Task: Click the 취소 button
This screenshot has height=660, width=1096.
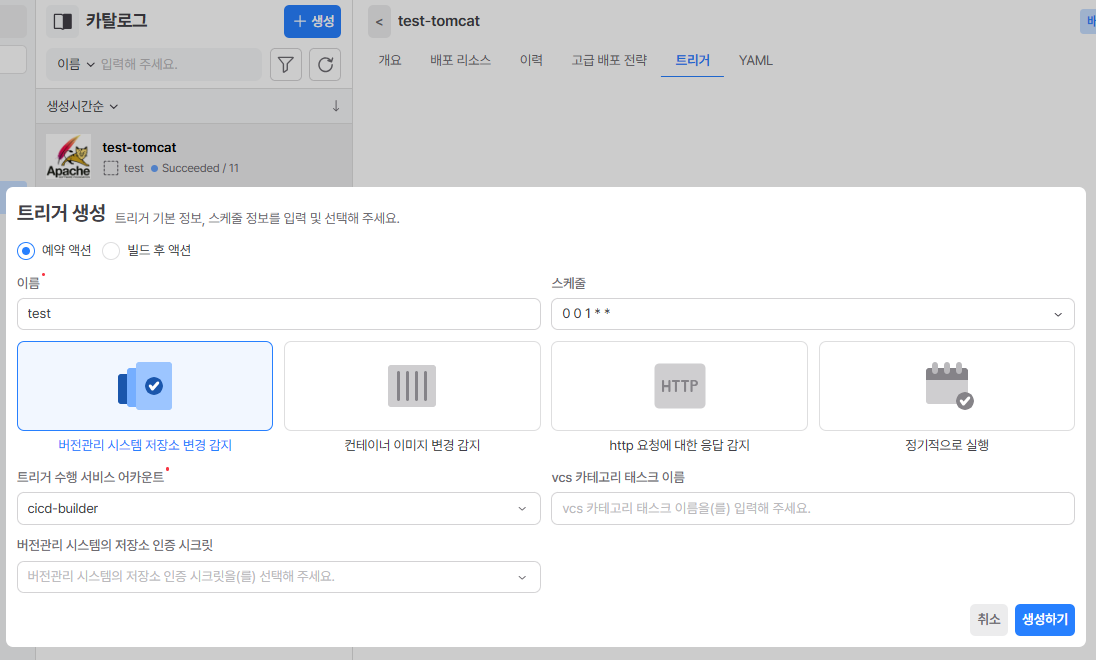Action: point(988,619)
